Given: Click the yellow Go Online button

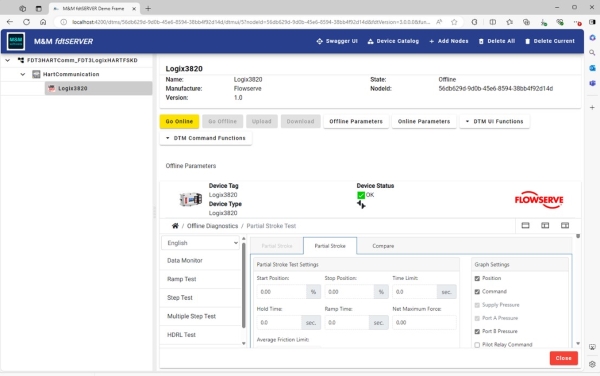Looking at the screenshot, I should coord(179,121).
